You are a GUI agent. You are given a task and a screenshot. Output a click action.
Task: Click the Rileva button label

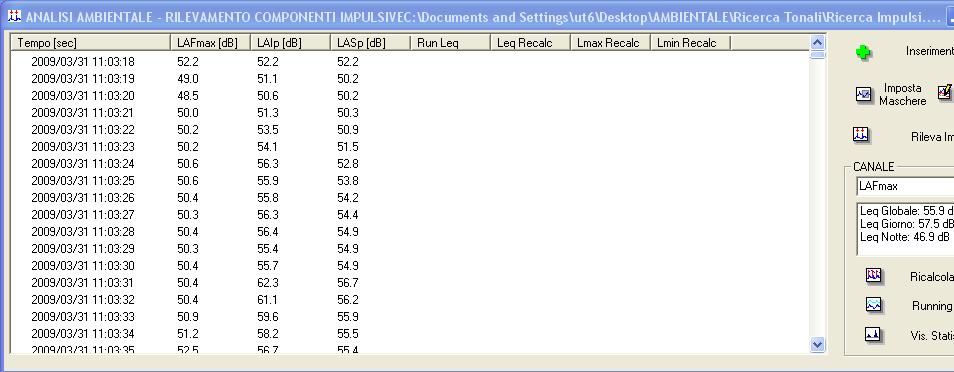tap(932, 137)
